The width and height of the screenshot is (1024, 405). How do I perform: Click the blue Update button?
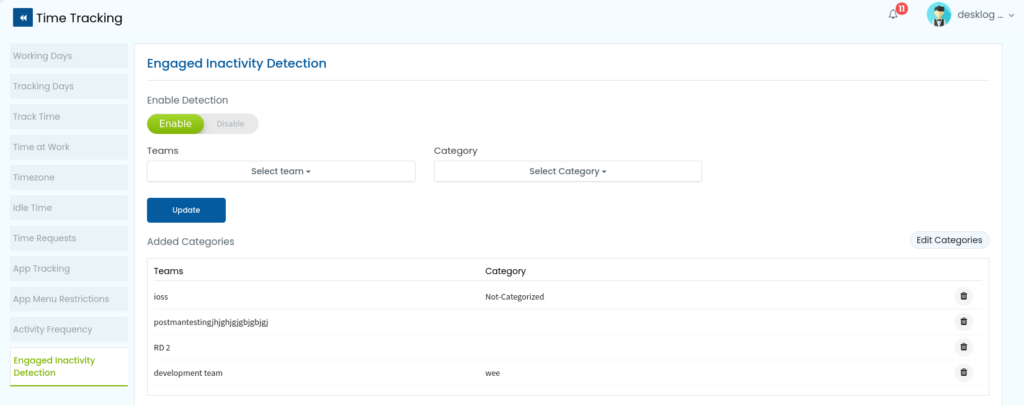pos(186,210)
